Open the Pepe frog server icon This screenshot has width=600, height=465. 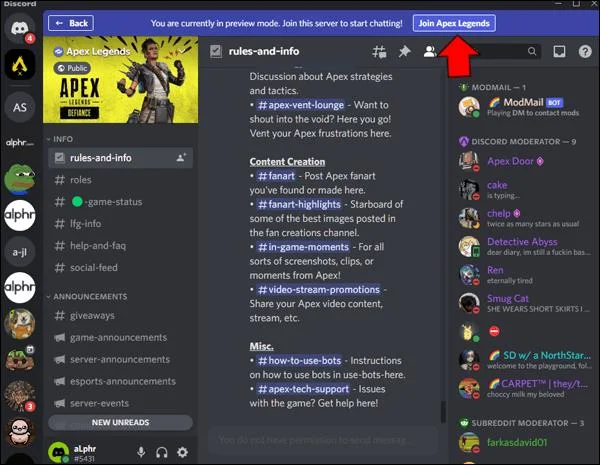pyautogui.click(x=20, y=179)
